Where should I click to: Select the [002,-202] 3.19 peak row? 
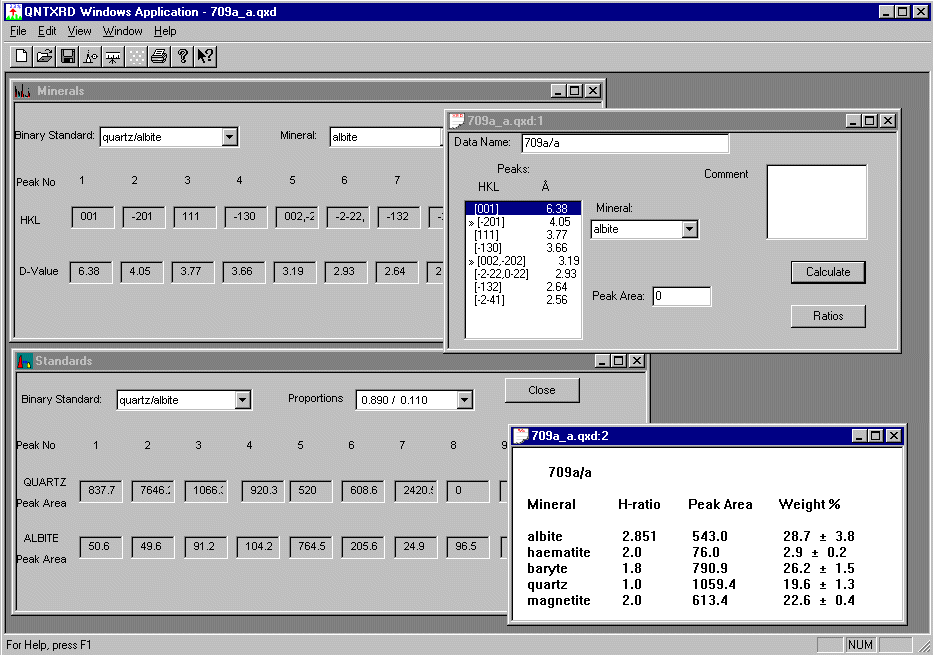[x=522, y=261]
